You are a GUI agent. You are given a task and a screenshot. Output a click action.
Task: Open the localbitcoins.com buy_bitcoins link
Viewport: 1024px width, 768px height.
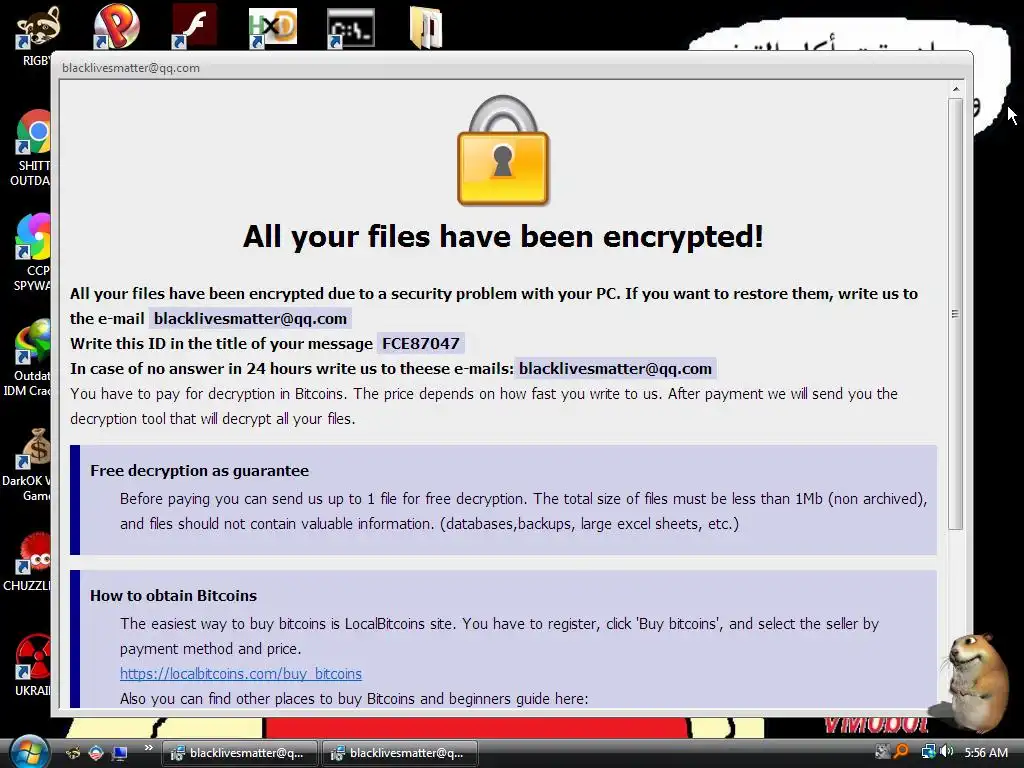coord(240,673)
